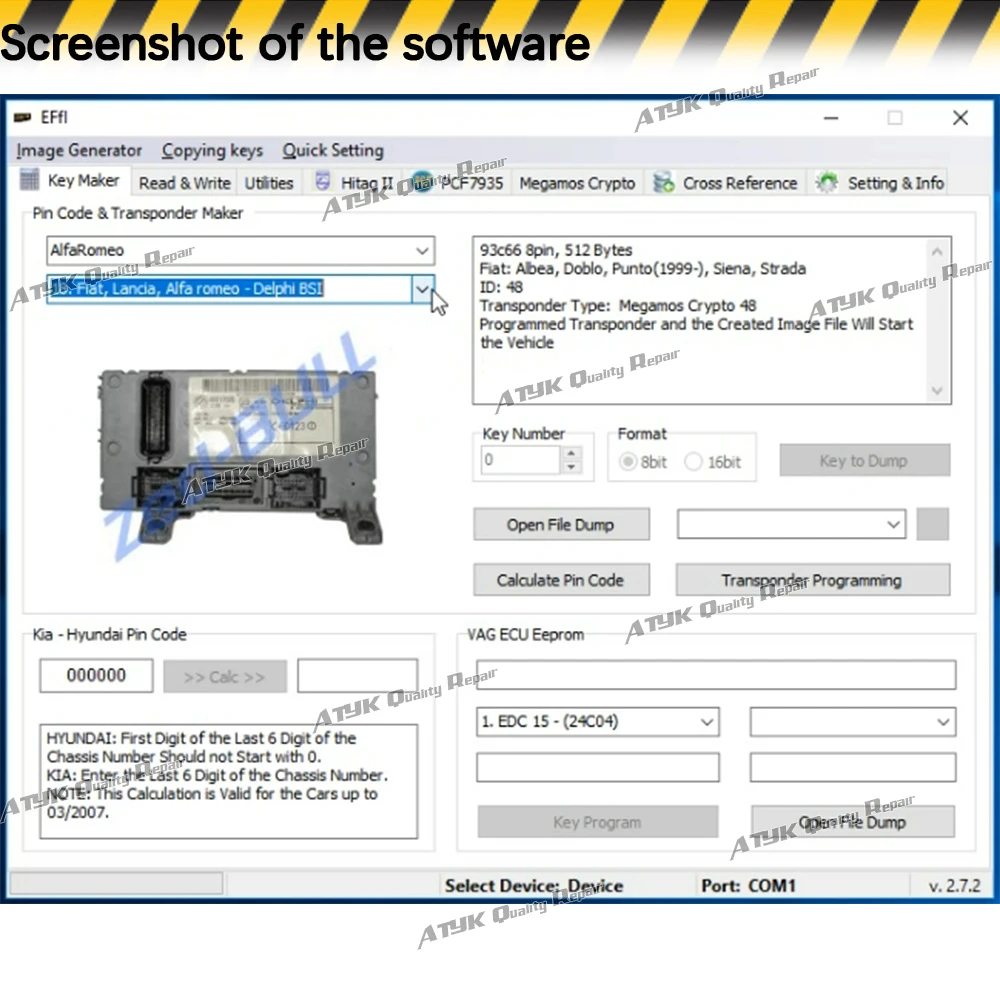The image size is (1000, 1000).
Task: Switch to the Megamos Crypto tab
Action: pos(577,183)
